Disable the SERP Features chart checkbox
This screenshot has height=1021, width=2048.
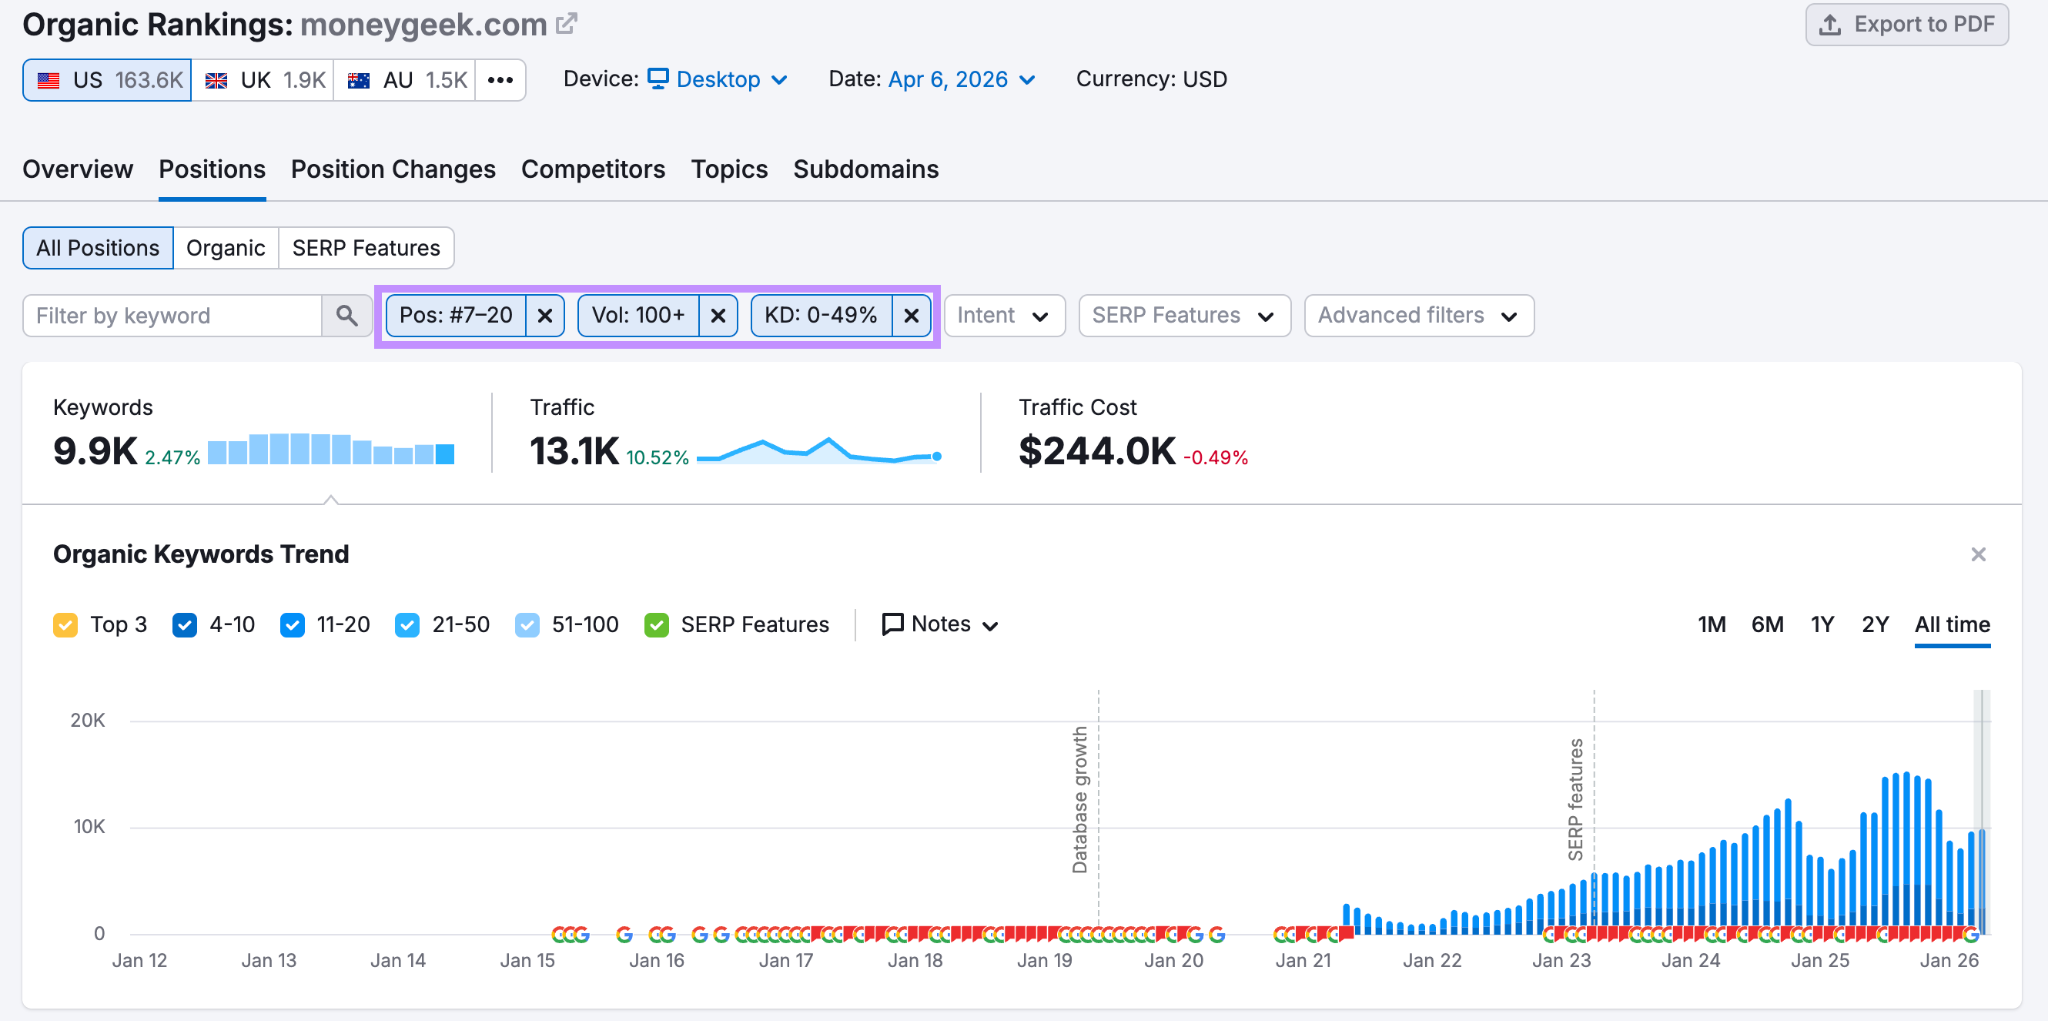(x=657, y=625)
